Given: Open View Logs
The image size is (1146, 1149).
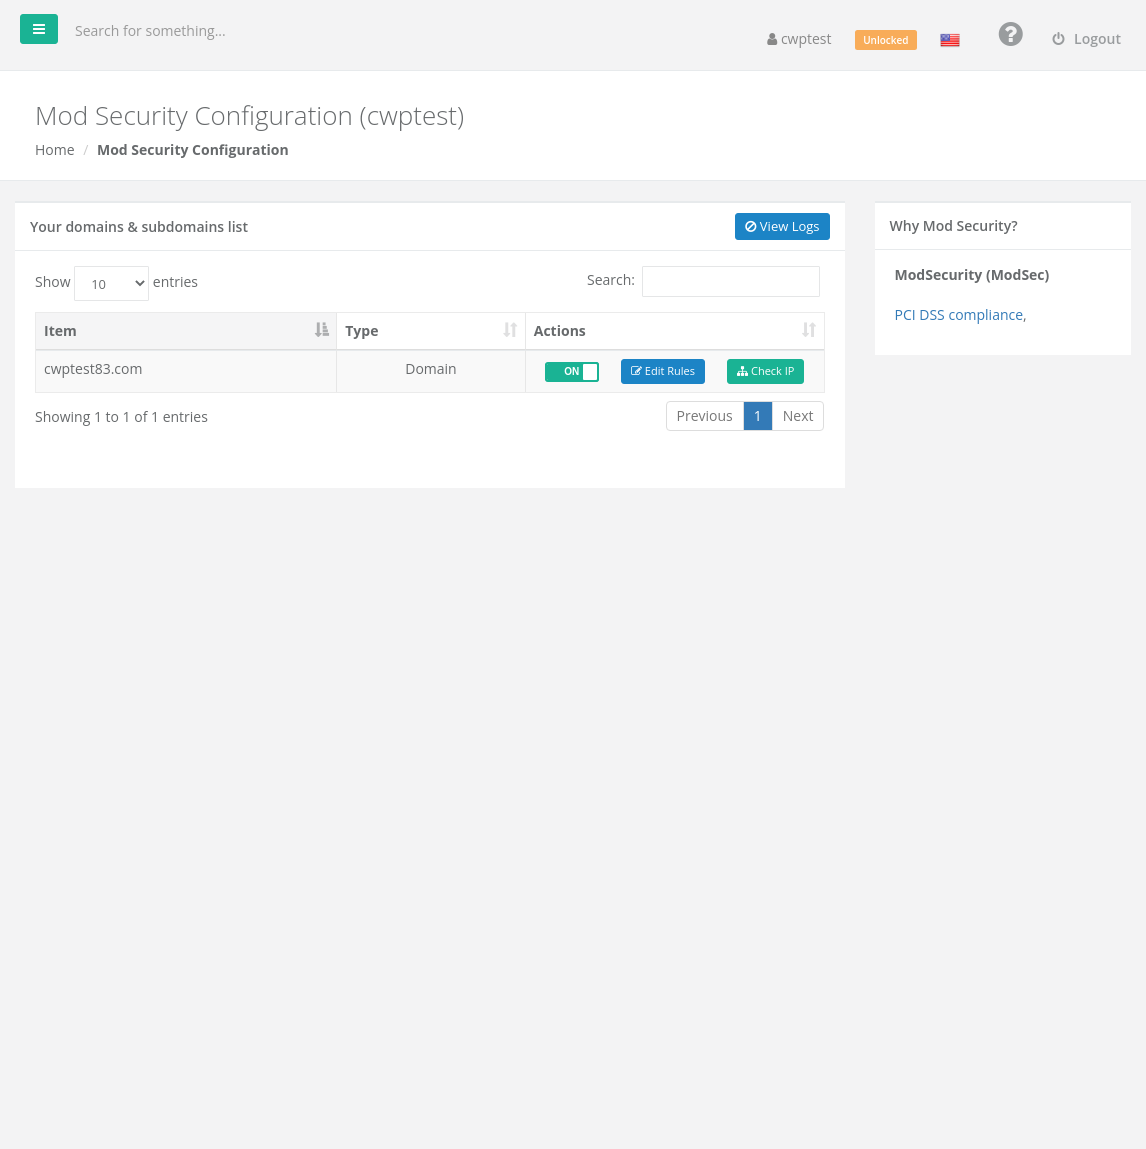Looking at the screenshot, I should [782, 226].
